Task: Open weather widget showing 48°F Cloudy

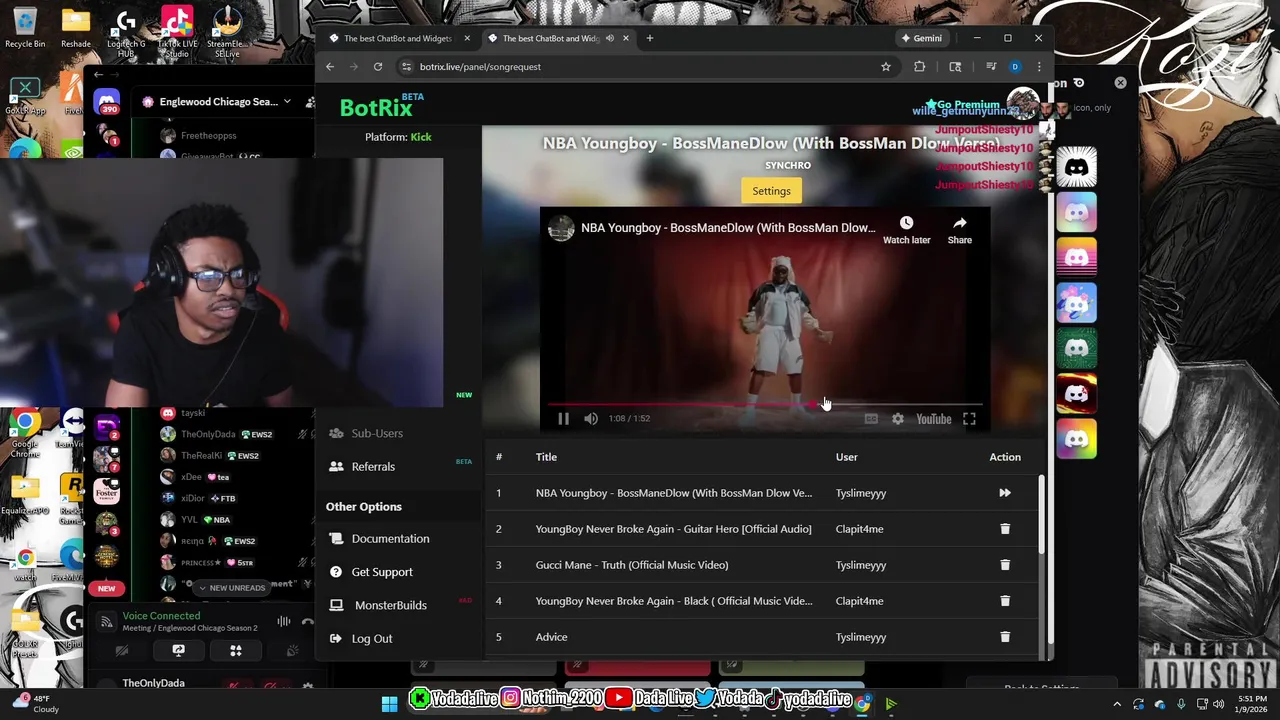Action: (x=35, y=704)
